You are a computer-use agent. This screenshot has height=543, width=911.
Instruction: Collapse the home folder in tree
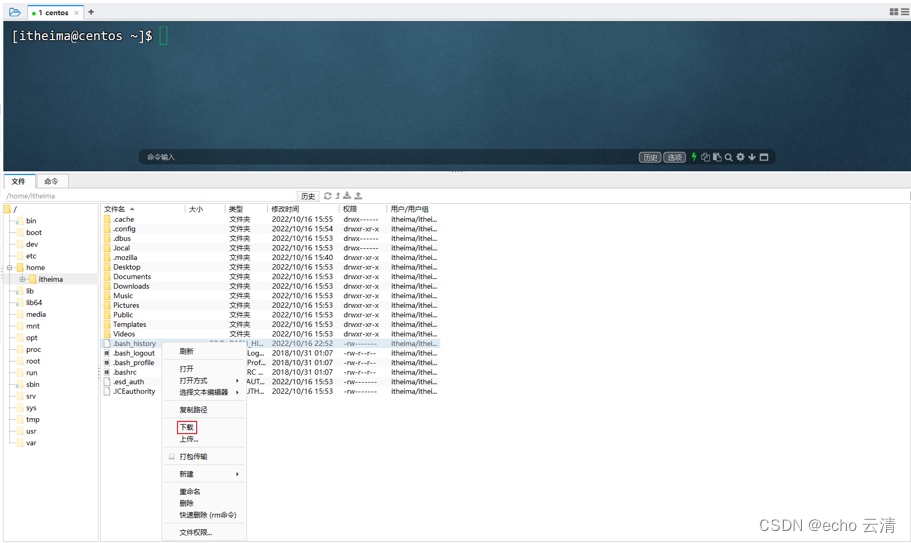(9, 268)
